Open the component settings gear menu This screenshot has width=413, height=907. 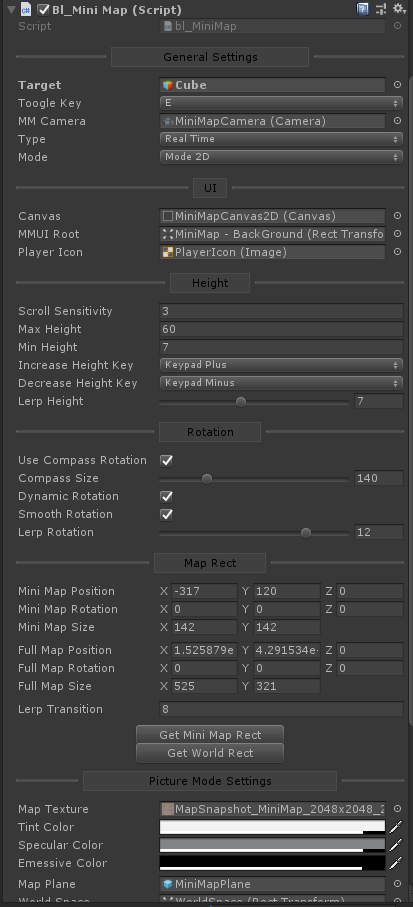tap(399, 9)
